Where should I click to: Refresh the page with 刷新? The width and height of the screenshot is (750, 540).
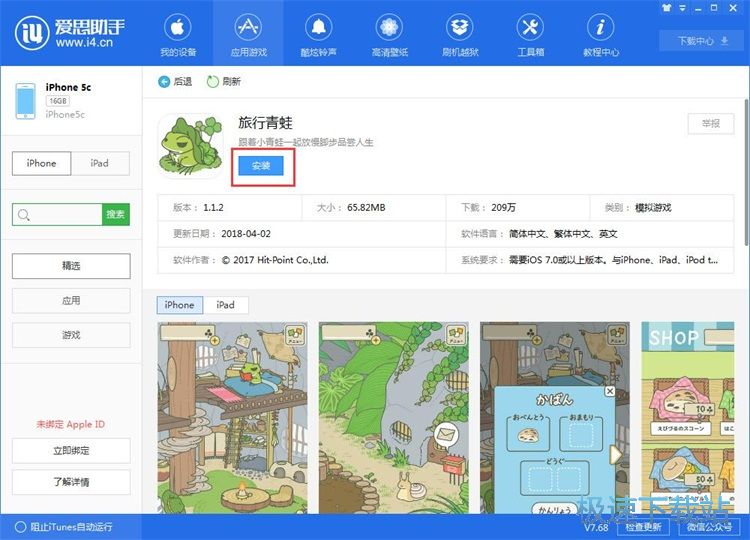point(224,82)
